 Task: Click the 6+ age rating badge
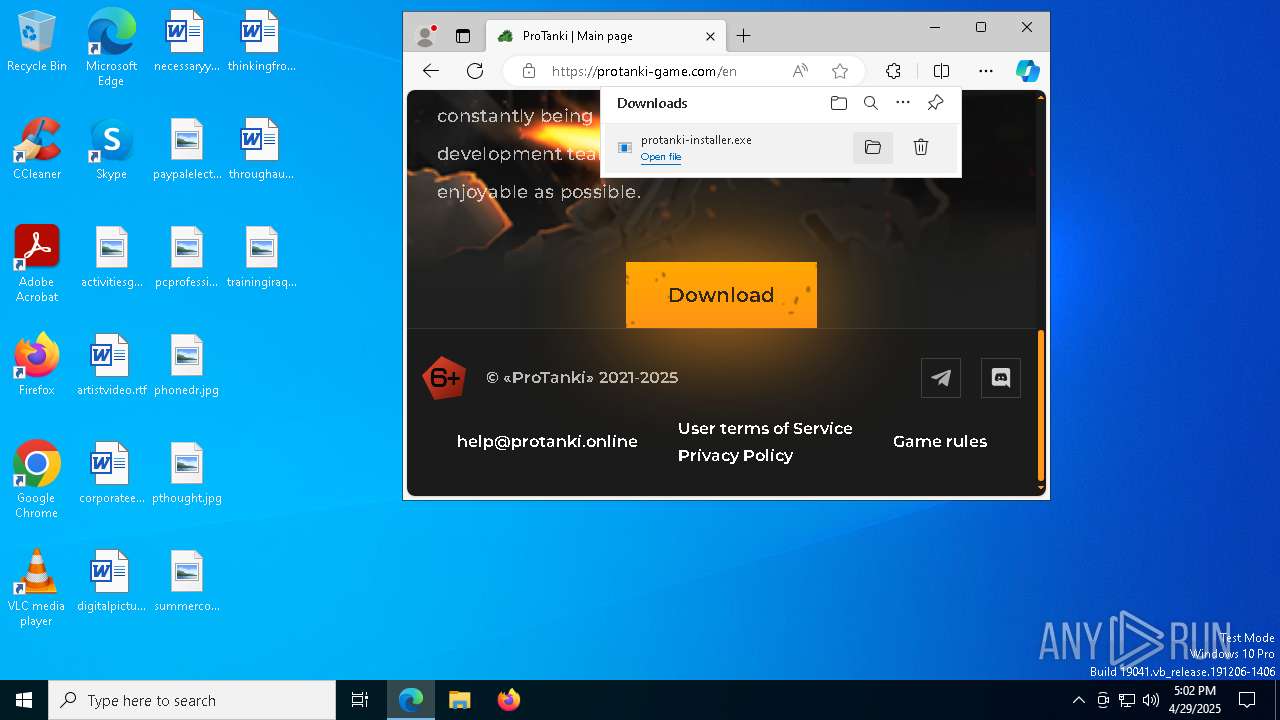point(444,378)
